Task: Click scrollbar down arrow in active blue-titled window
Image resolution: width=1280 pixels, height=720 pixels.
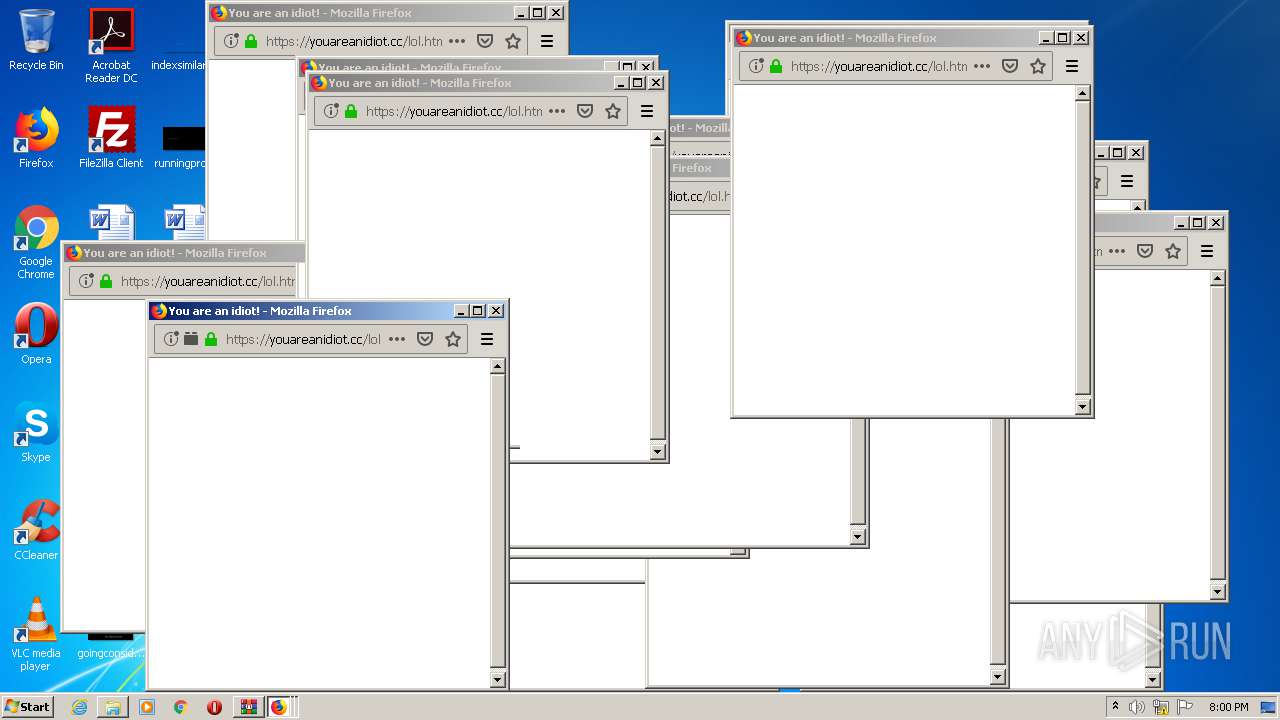Action: (497, 680)
